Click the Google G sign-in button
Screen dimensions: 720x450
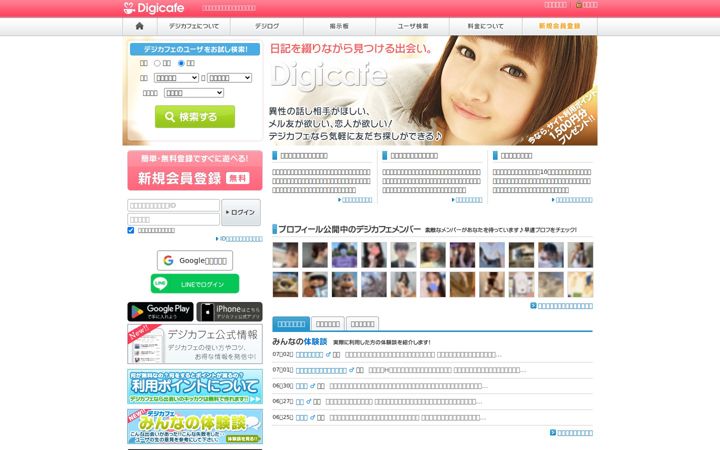195,260
